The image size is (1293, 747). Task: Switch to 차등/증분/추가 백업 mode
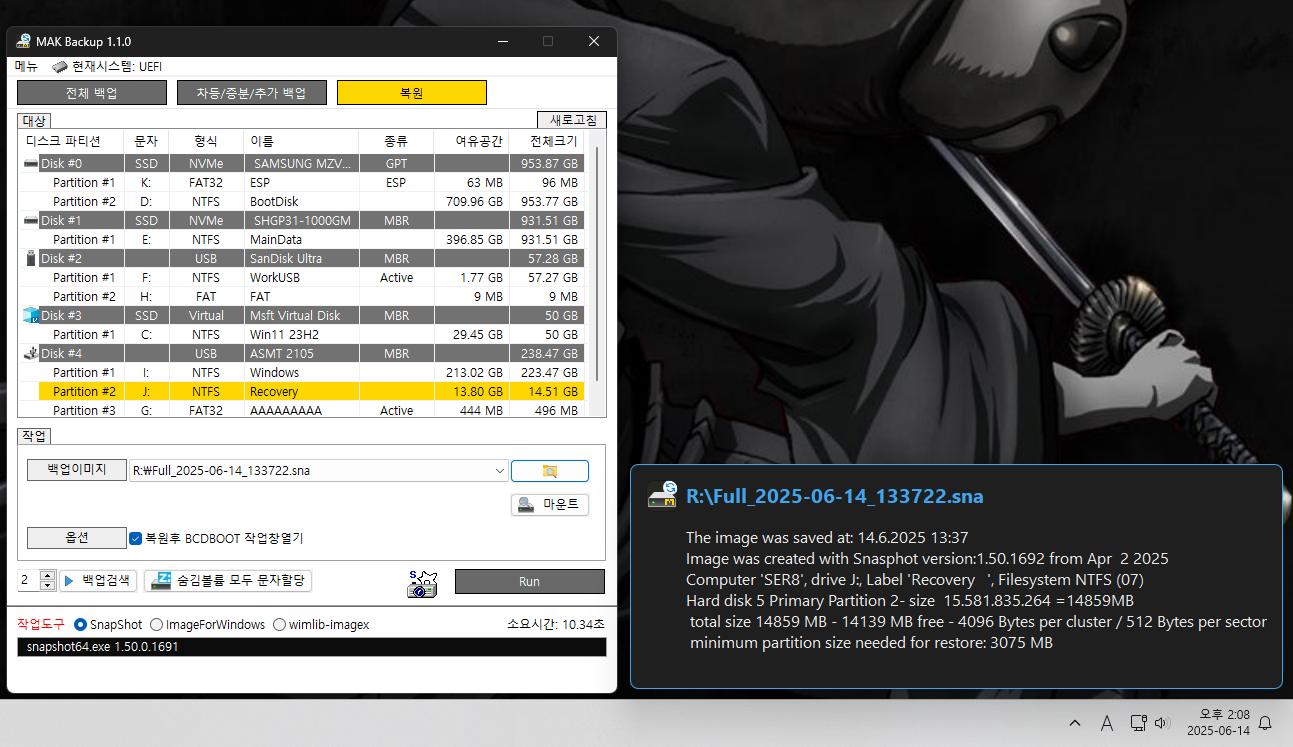click(251, 93)
